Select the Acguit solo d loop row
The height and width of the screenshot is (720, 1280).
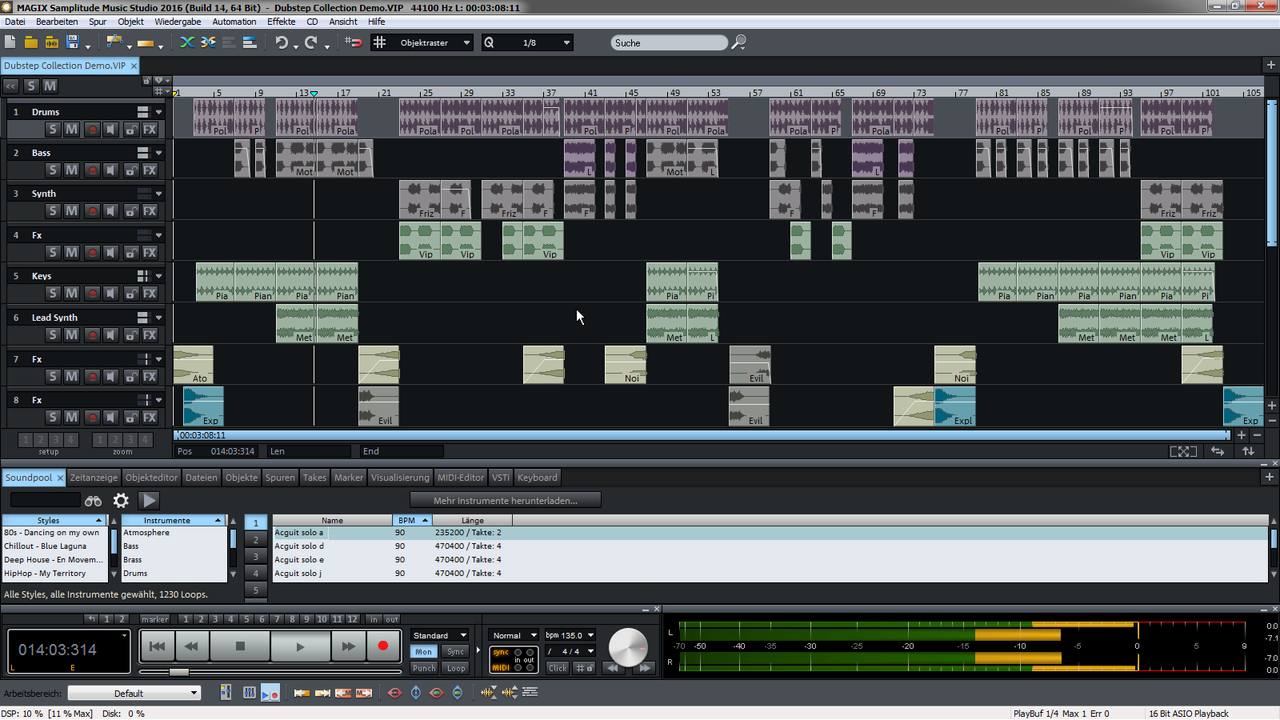(770, 546)
